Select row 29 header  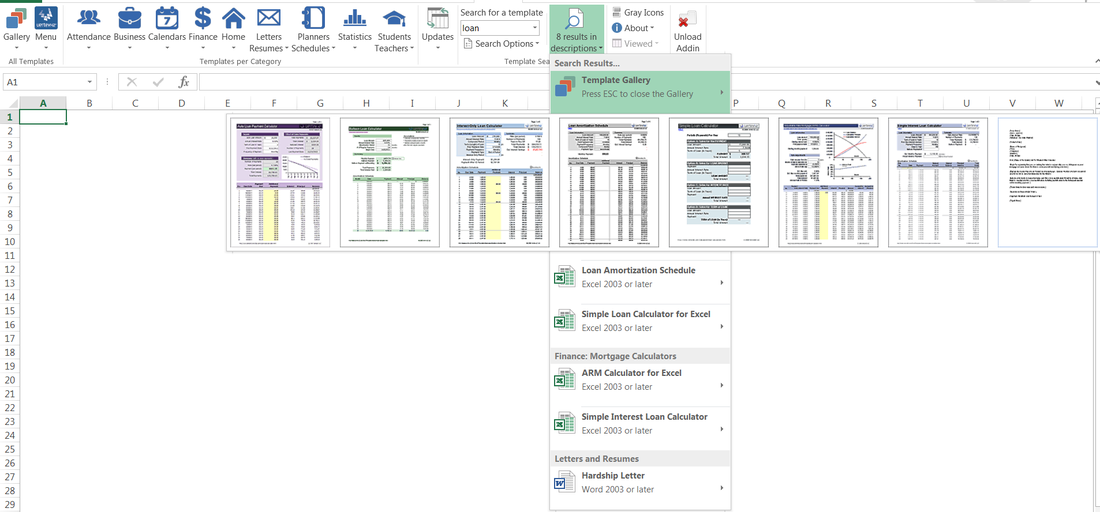coord(10,504)
